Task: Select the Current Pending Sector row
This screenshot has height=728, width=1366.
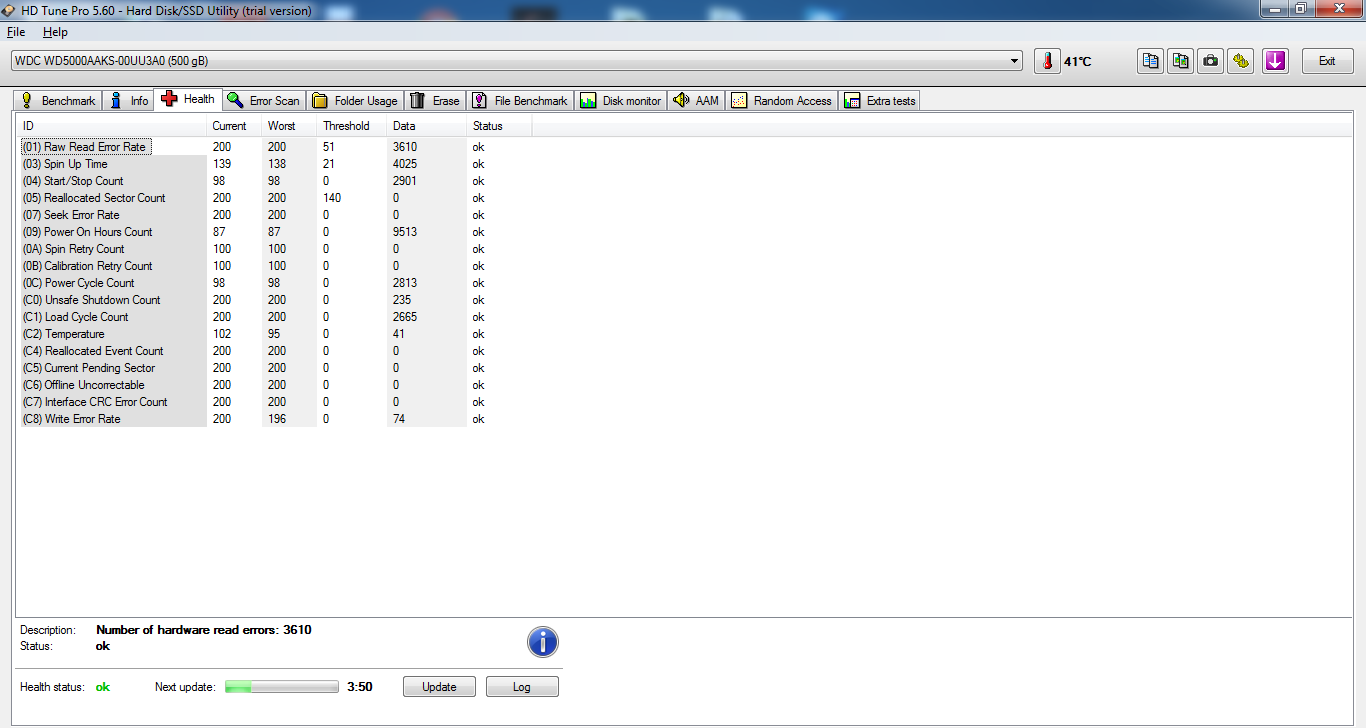Action: (275, 368)
